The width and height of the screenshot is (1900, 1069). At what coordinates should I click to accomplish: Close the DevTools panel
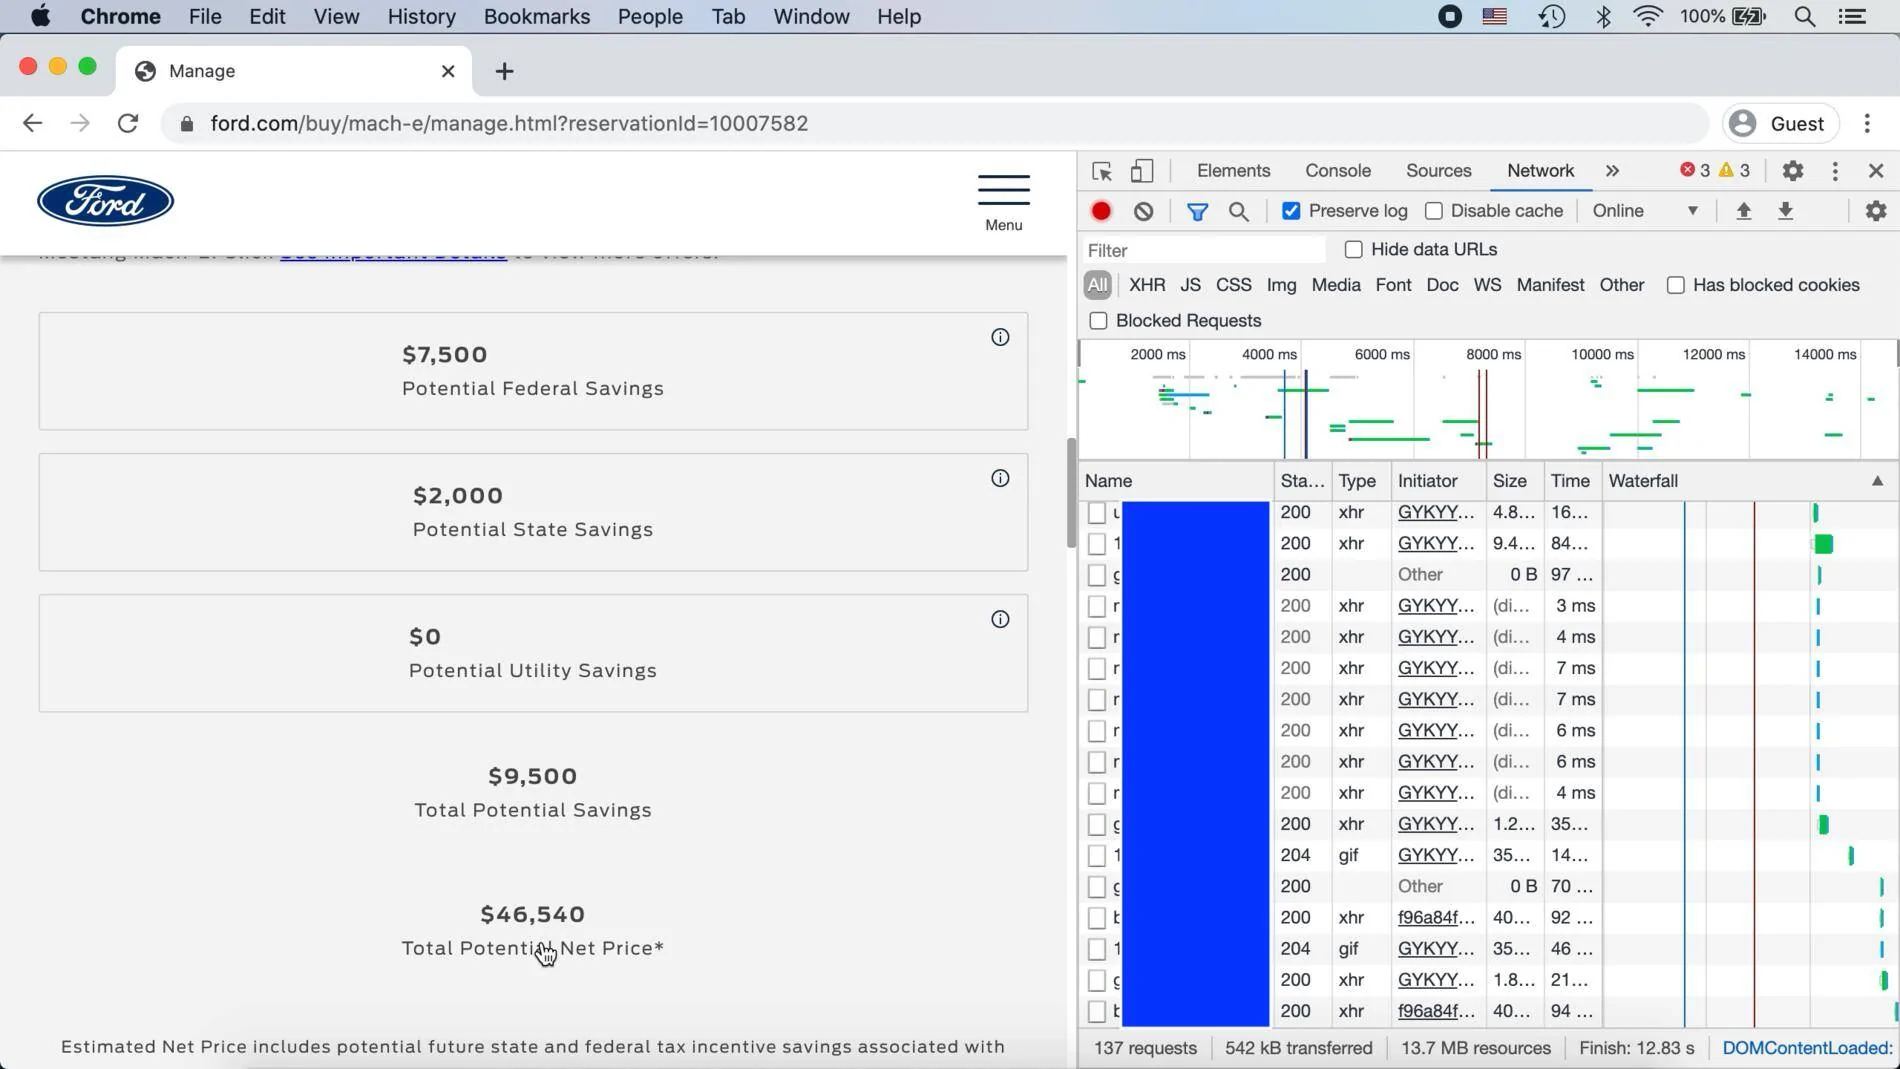coord(1876,171)
